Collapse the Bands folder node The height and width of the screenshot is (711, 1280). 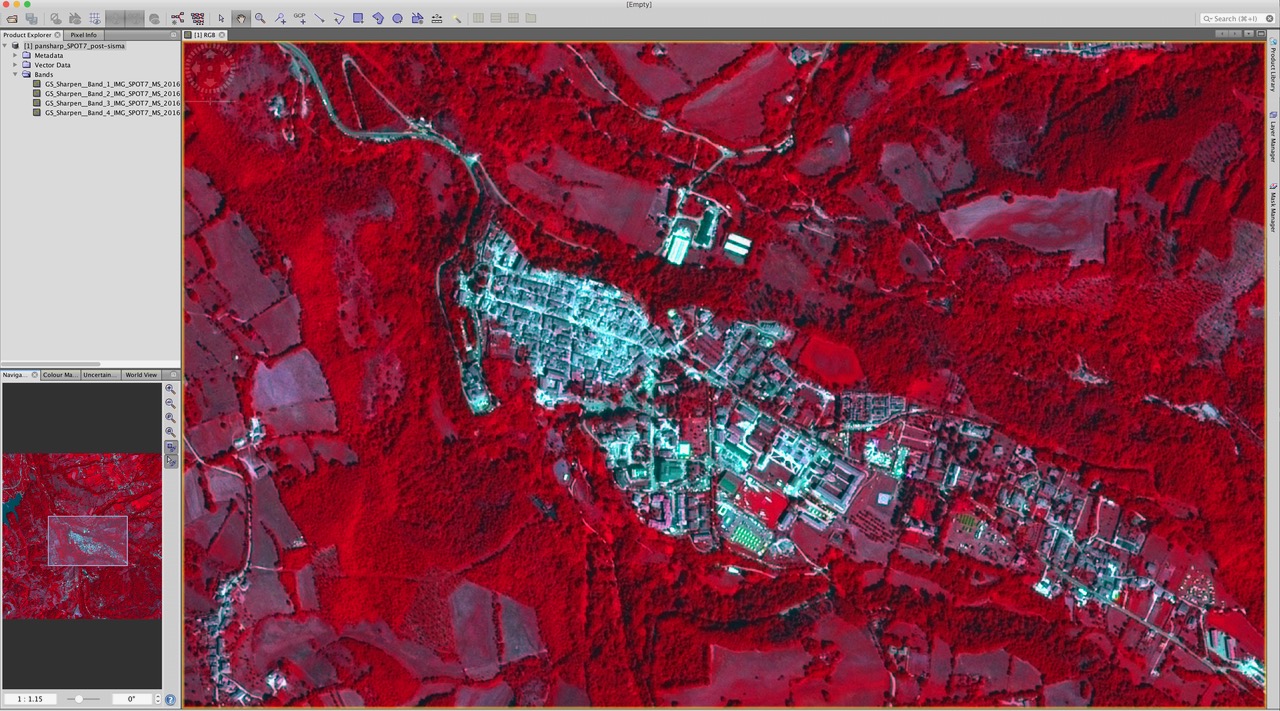15,75
